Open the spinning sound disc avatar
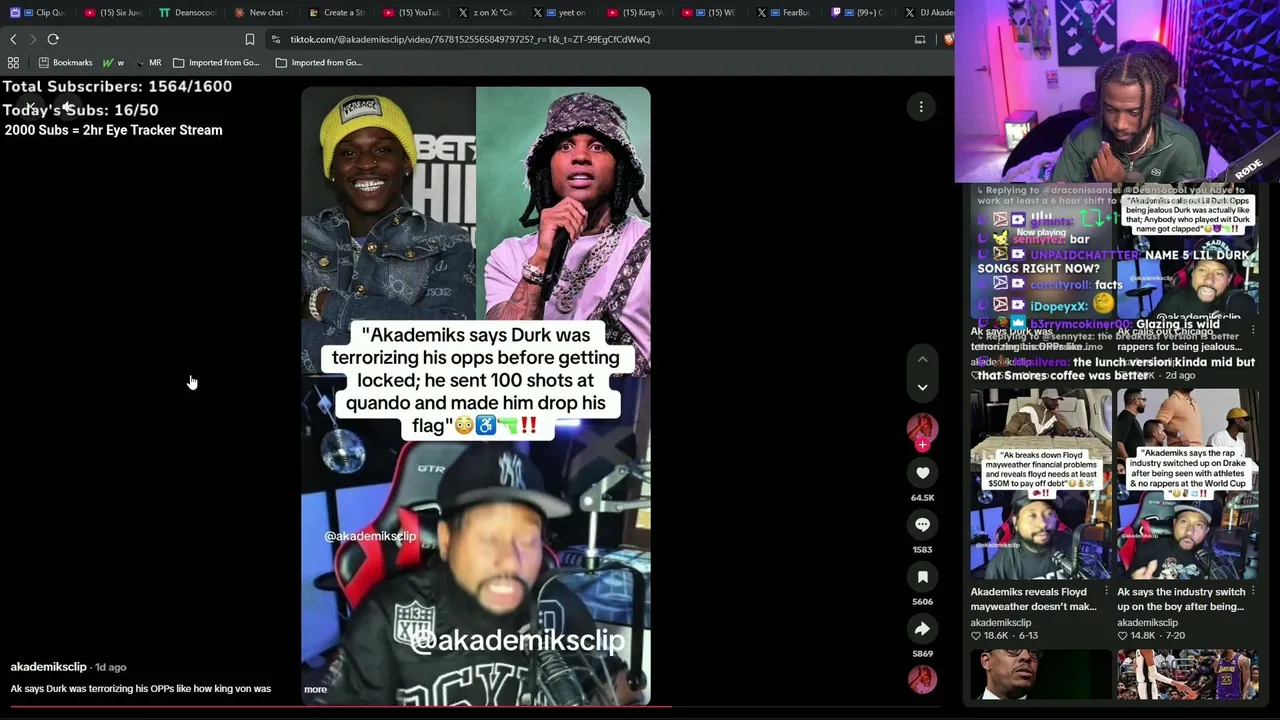This screenshot has width=1280, height=720. tap(922, 680)
